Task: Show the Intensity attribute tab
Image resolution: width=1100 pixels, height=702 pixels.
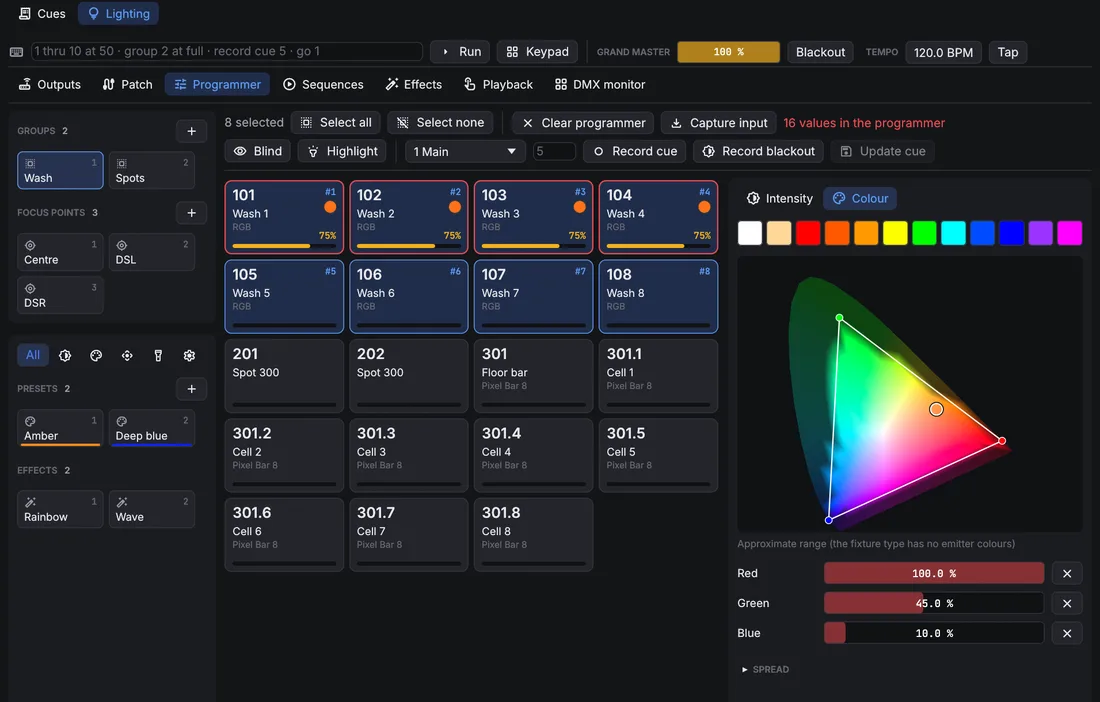Action: click(x=779, y=198)
